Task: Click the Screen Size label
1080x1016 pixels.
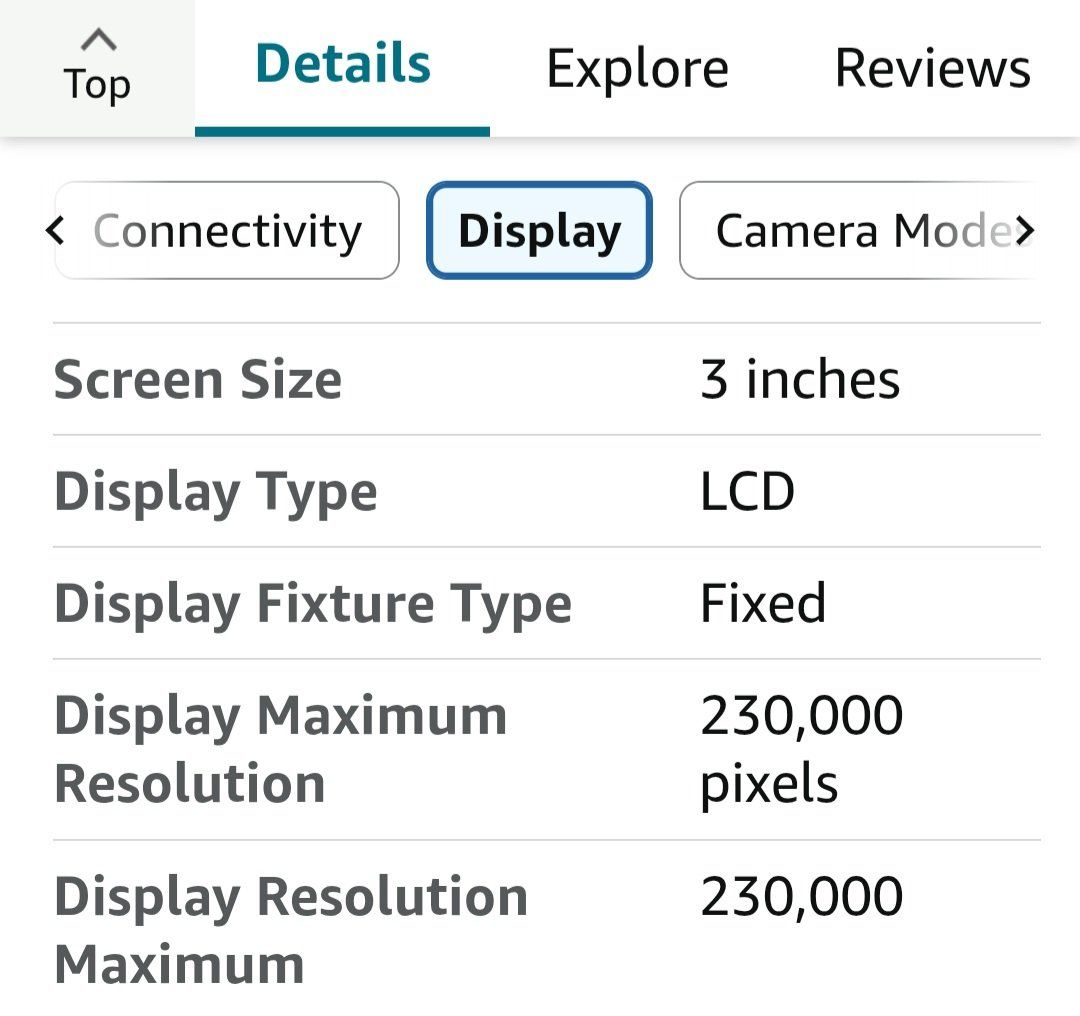Action: [x=198, y=380]
